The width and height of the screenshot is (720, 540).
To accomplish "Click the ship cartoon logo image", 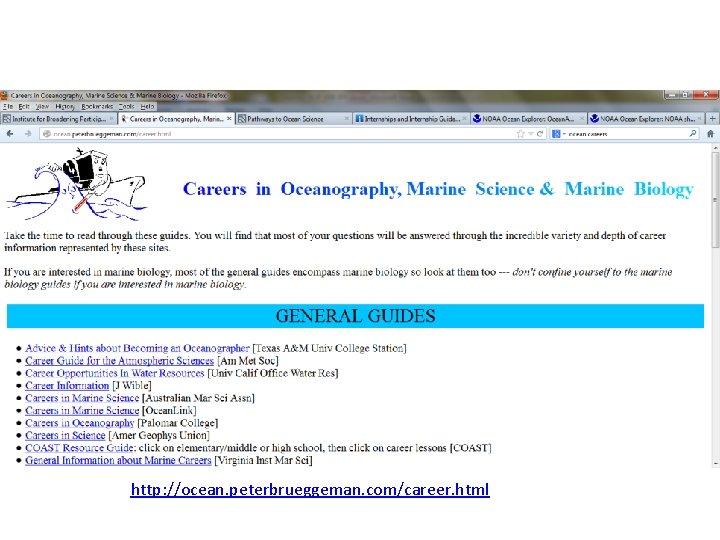I will [77, 184].
